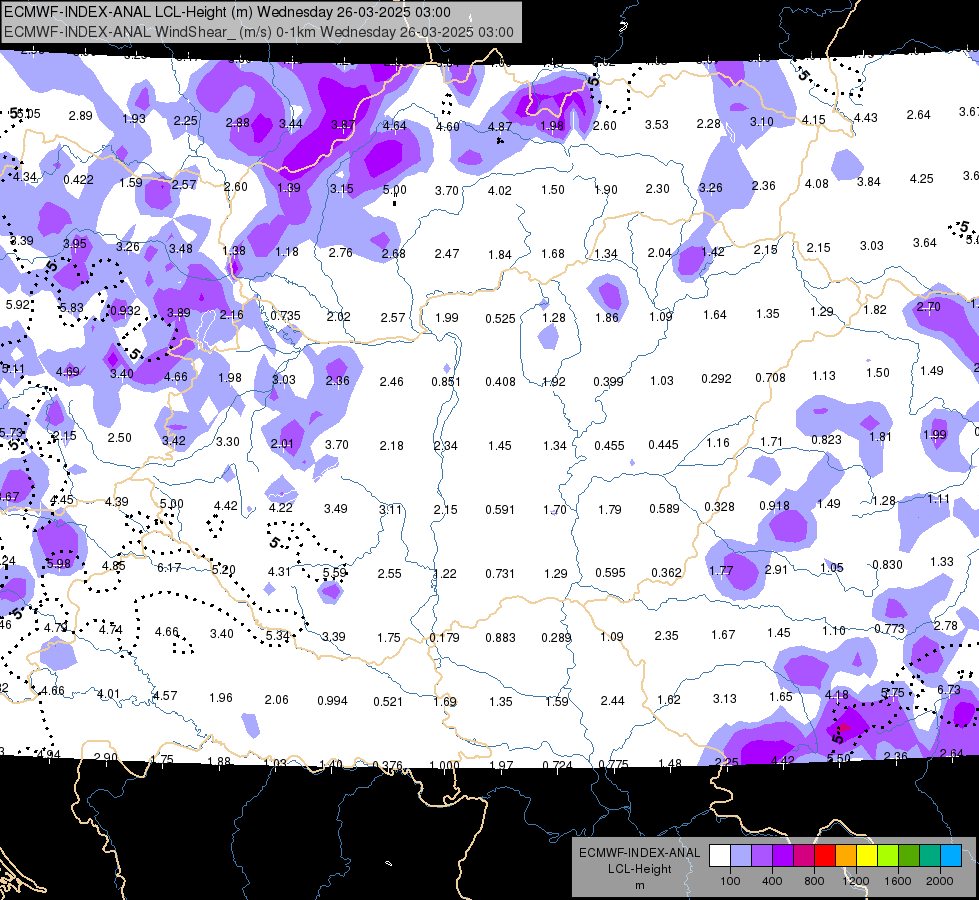
Task: Click wind shear value 0.521
Action: [x=388, y=701]
